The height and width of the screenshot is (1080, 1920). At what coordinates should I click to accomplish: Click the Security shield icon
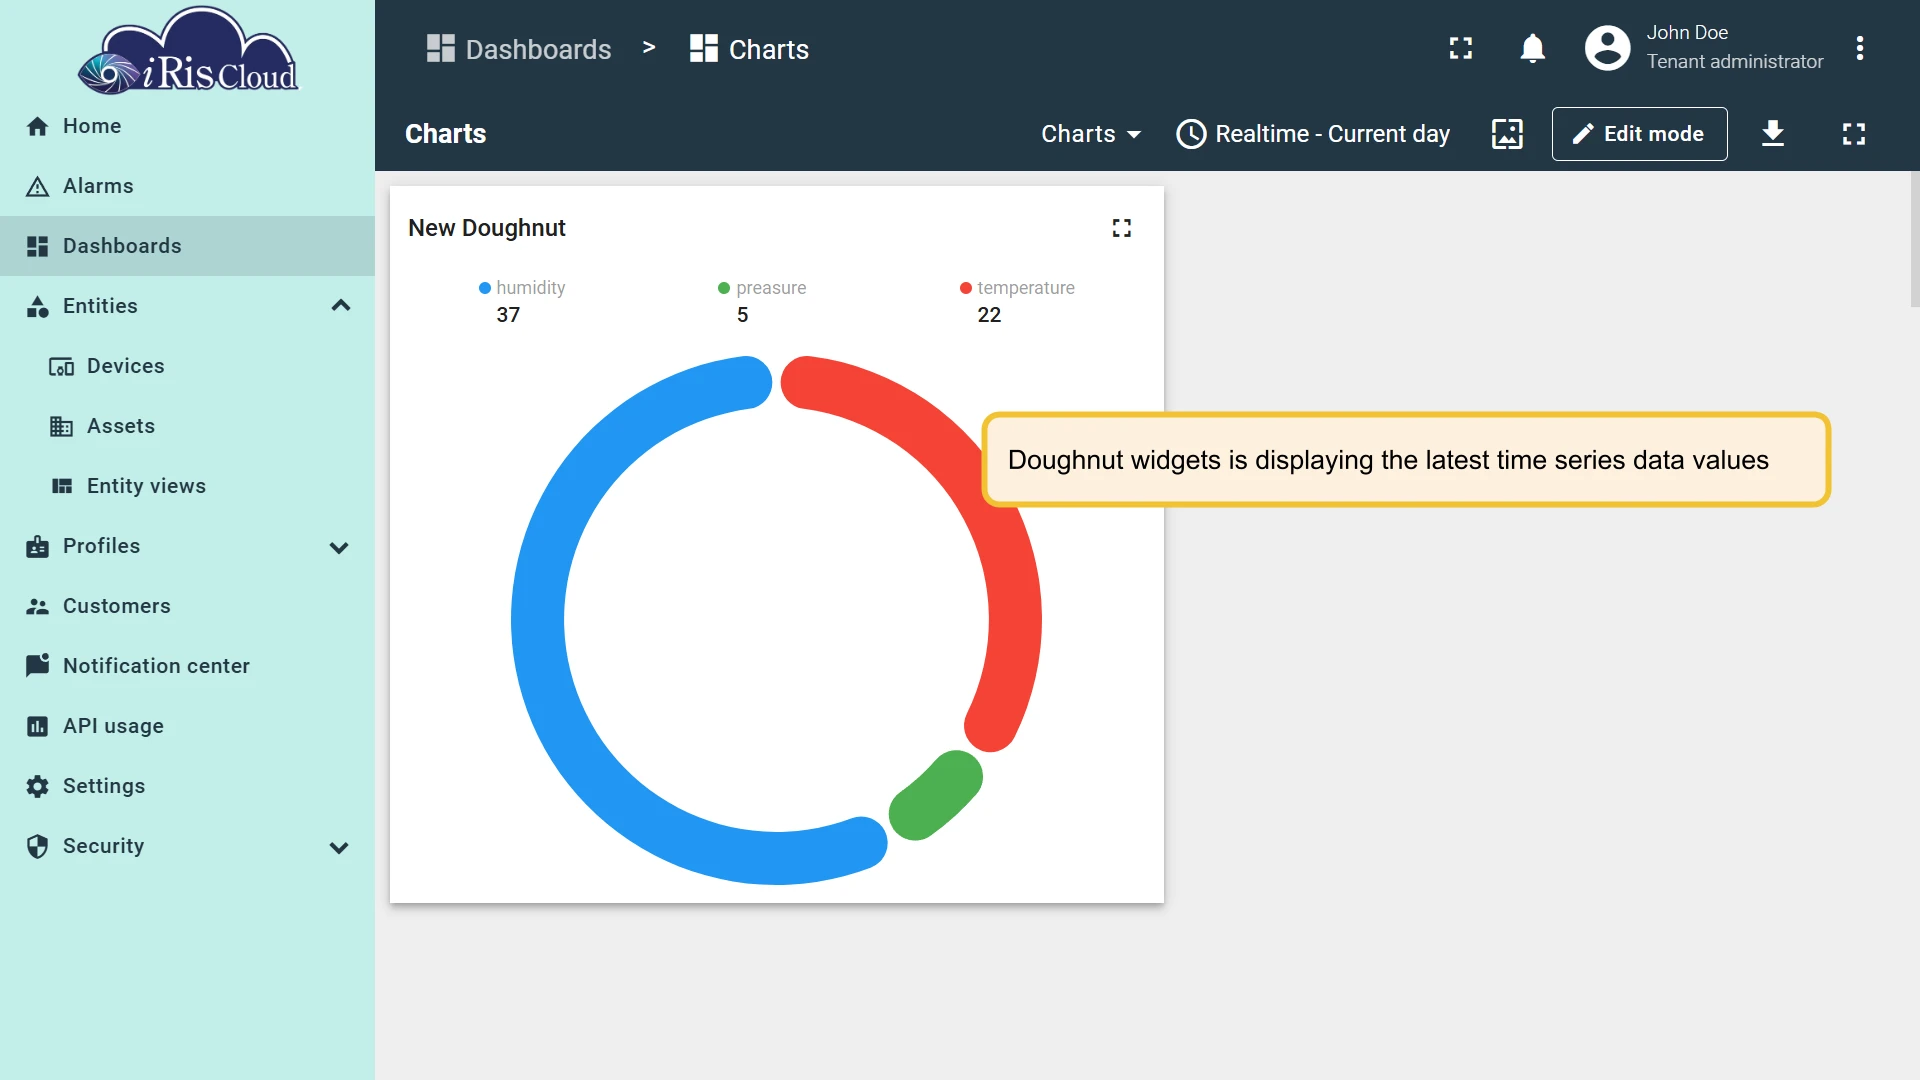point(38,846)
